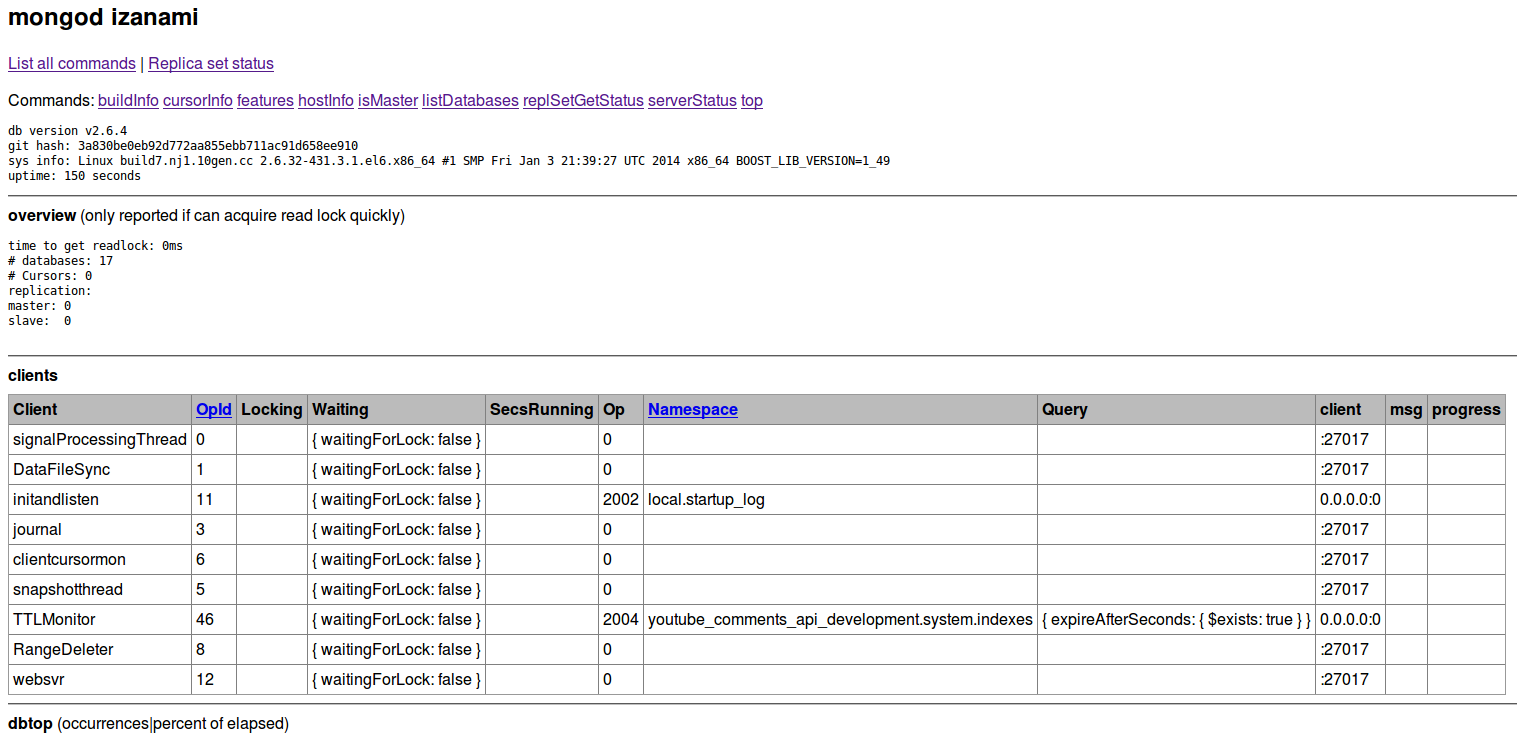
Task: Click the expireAfterSeconds query cell
Action: (1176, 619)
